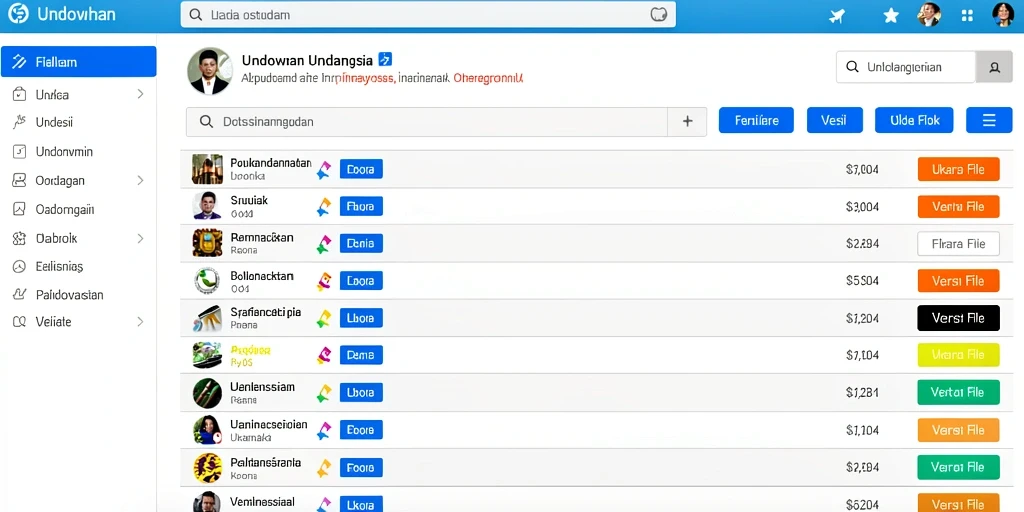
Task: Click the colored flag icon in Remnacktan row
Action: [323, 244]
